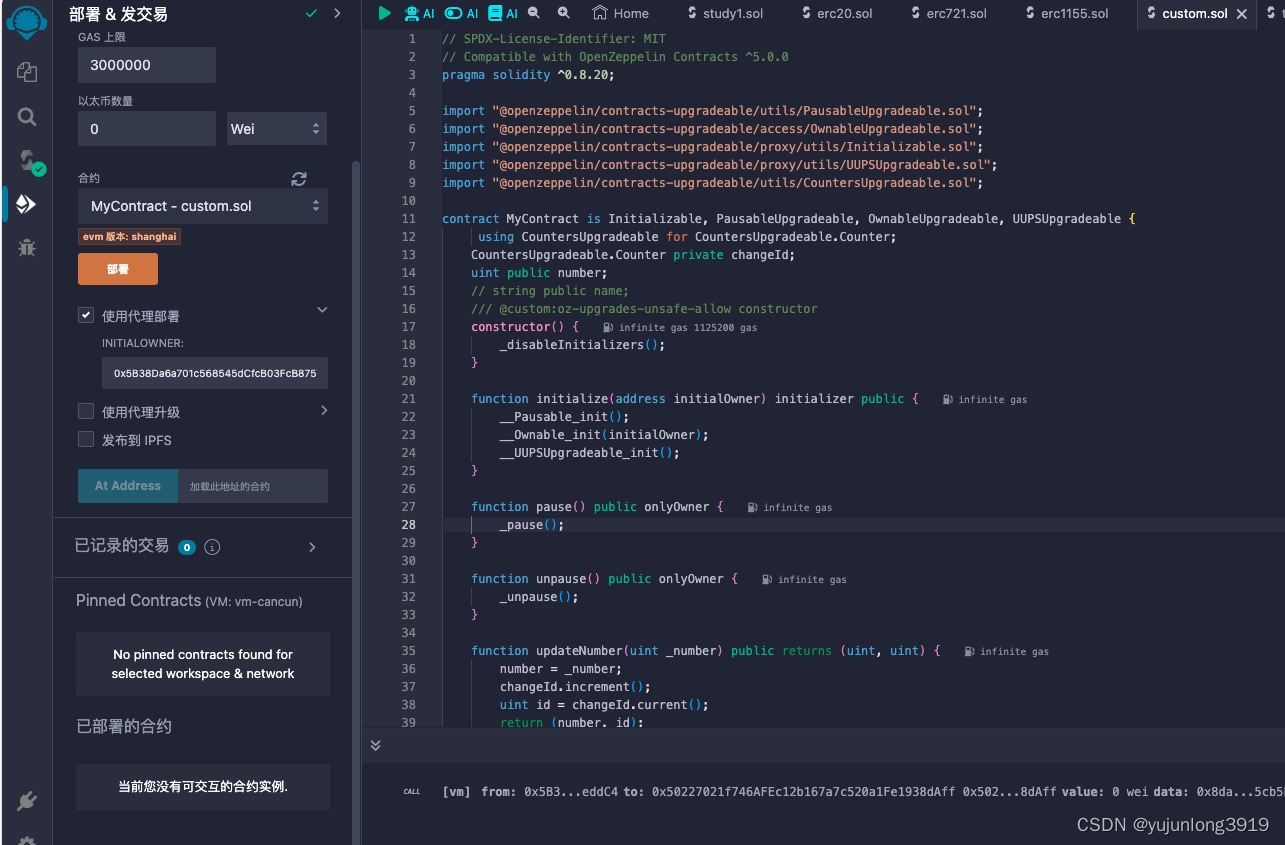Click the partially visible tab after custom.sol

[1271, 13]
